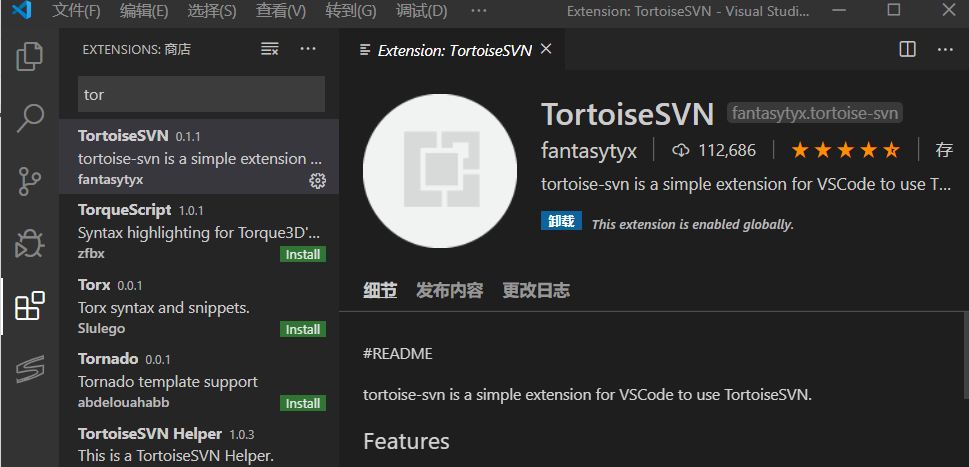969x467 pixels.
Task: Install the TorqueScript extension
Action: (x=303, y=254)
